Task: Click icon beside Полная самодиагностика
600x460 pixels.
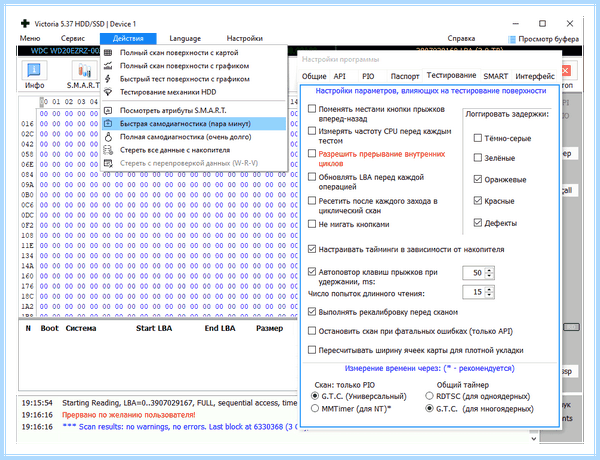Action: [108, 137]
